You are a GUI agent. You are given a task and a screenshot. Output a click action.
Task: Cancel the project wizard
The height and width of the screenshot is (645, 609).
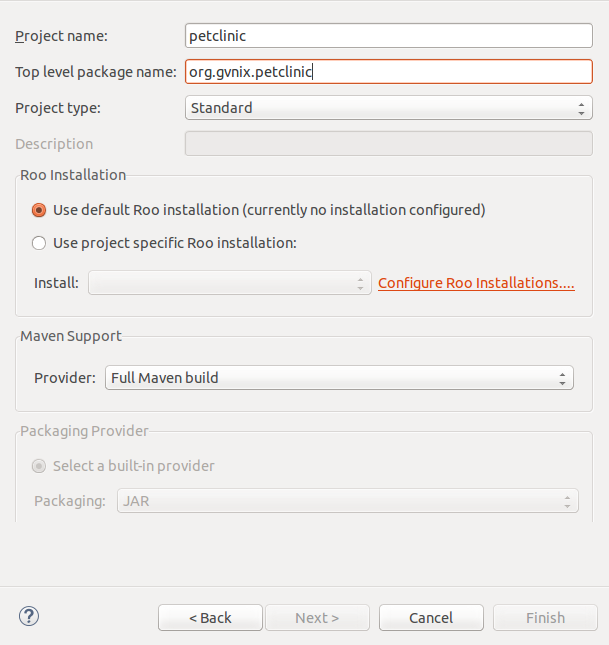tap(431, 618)
